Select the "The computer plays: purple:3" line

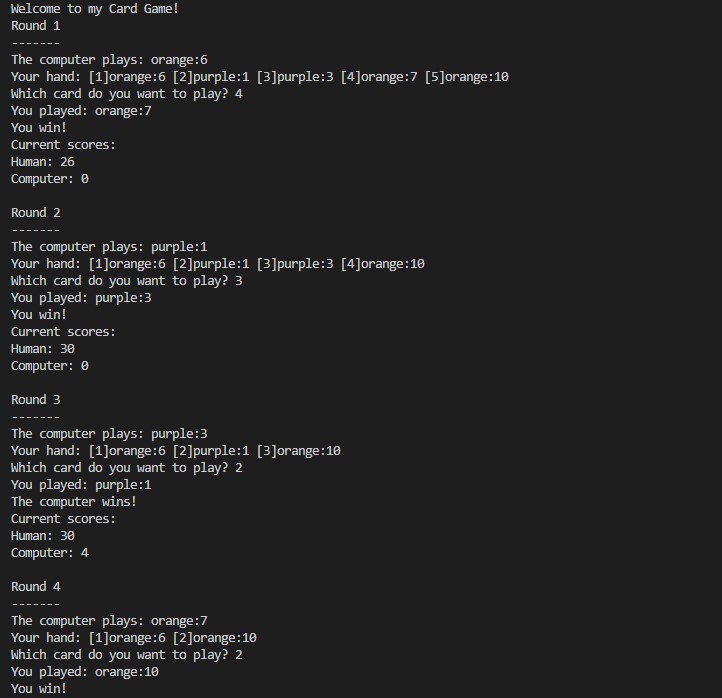click(109, 434)
